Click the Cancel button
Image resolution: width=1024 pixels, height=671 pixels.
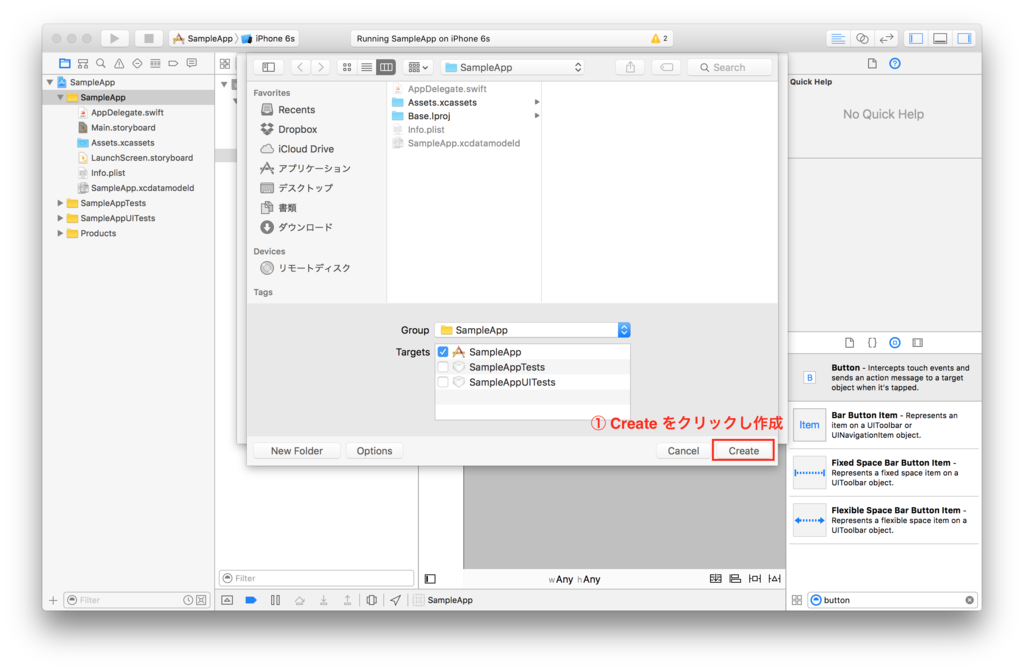[683, 451]
